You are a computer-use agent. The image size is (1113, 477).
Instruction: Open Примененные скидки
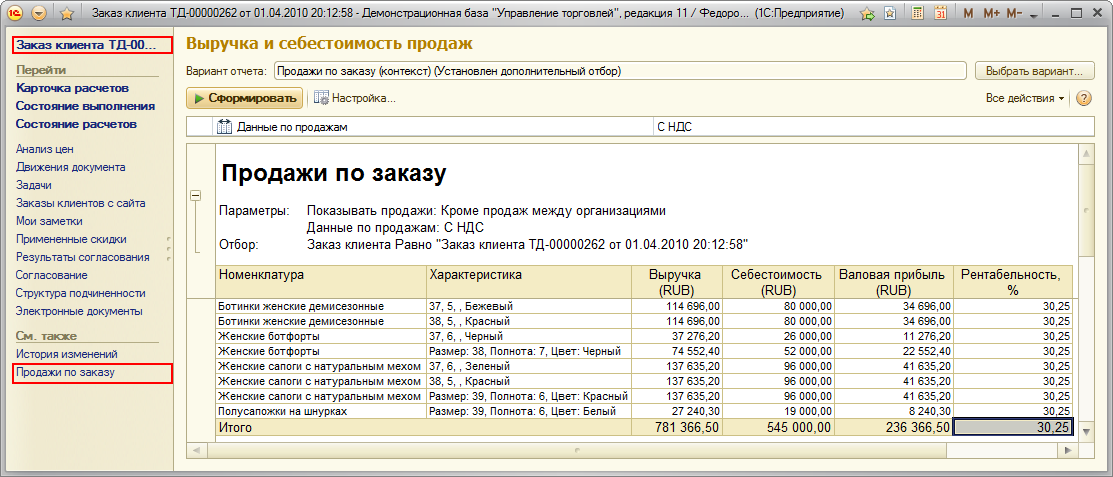coord(71,239)
